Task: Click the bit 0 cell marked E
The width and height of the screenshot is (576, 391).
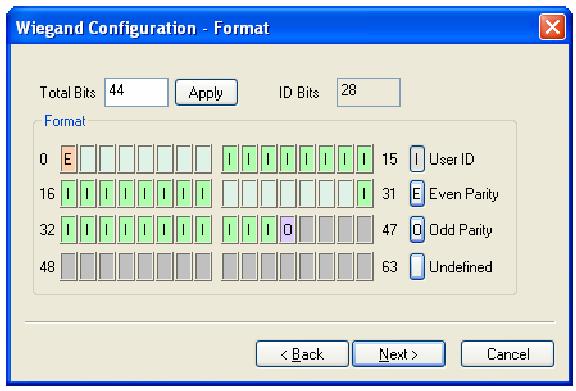Action: click(68, 159)
